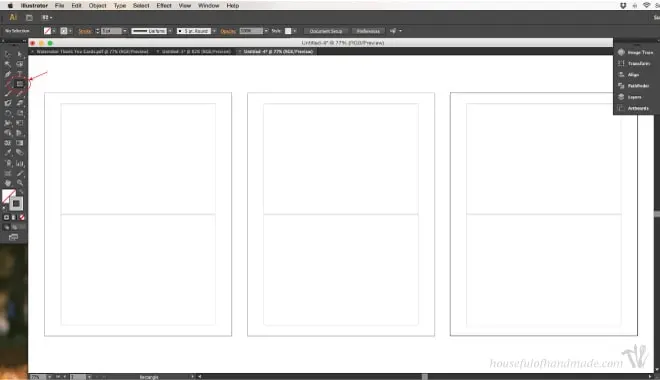Switch to the middle Untitled document tab

194,52
